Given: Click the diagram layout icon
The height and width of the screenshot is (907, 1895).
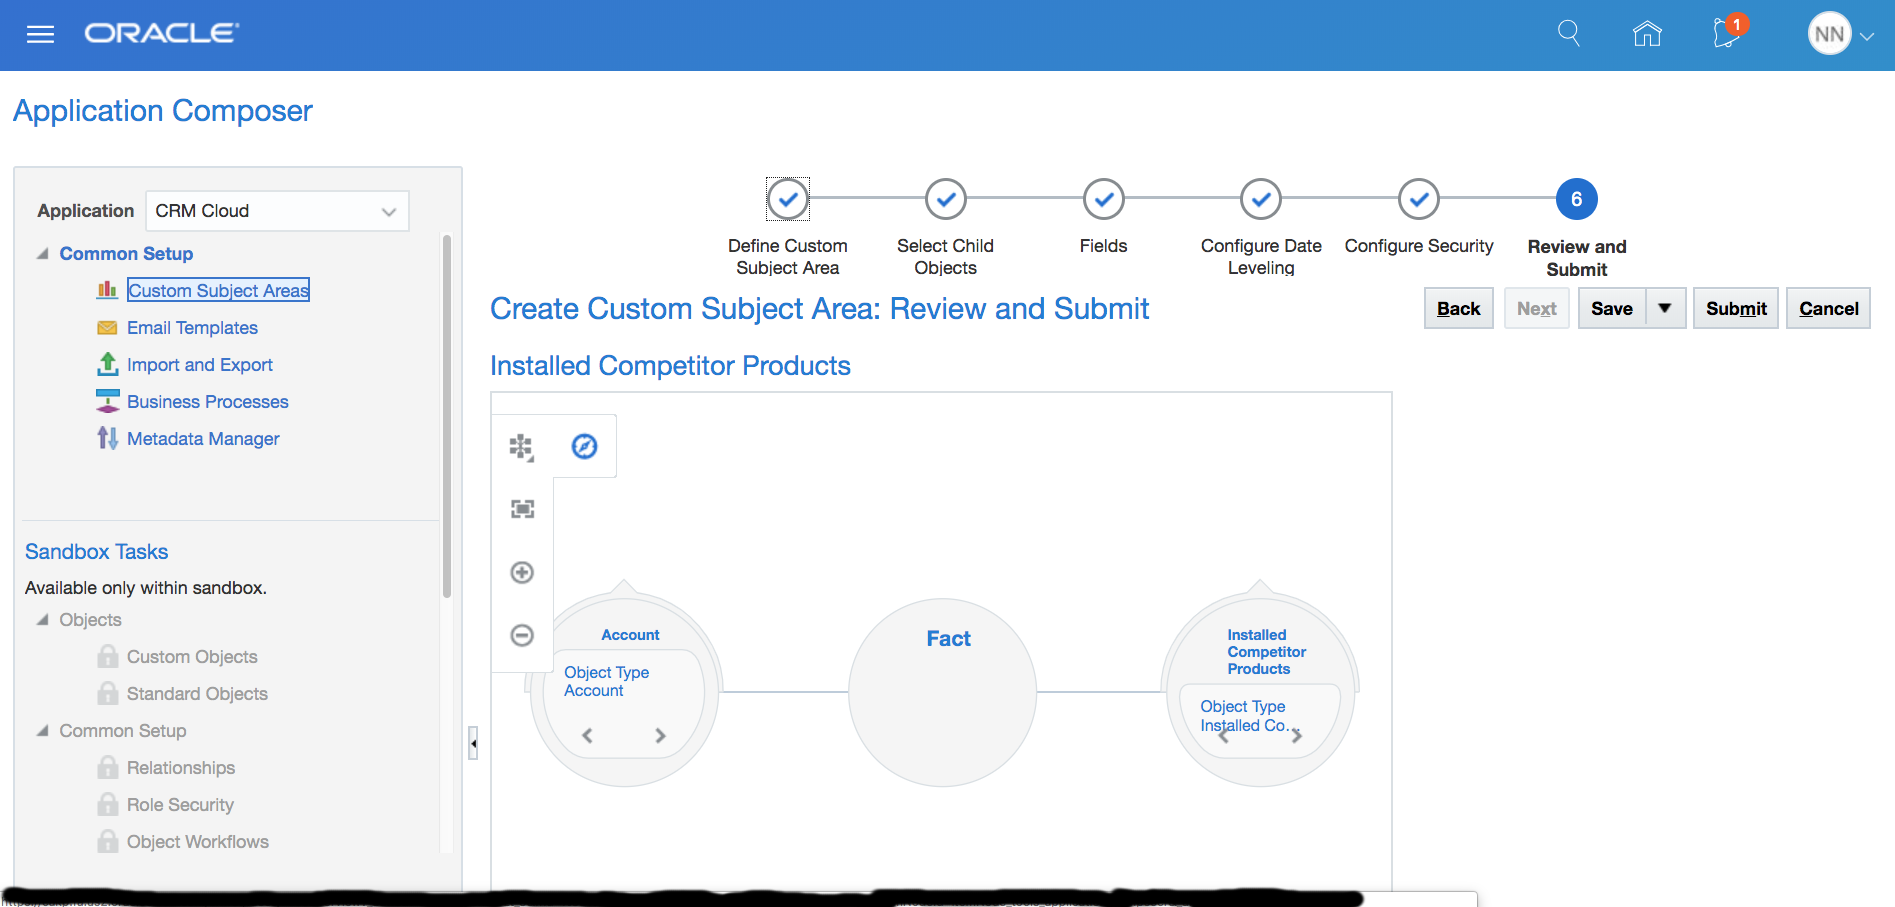Looking at the screenshot, I should pyautogui.click(x=521, y=447).
